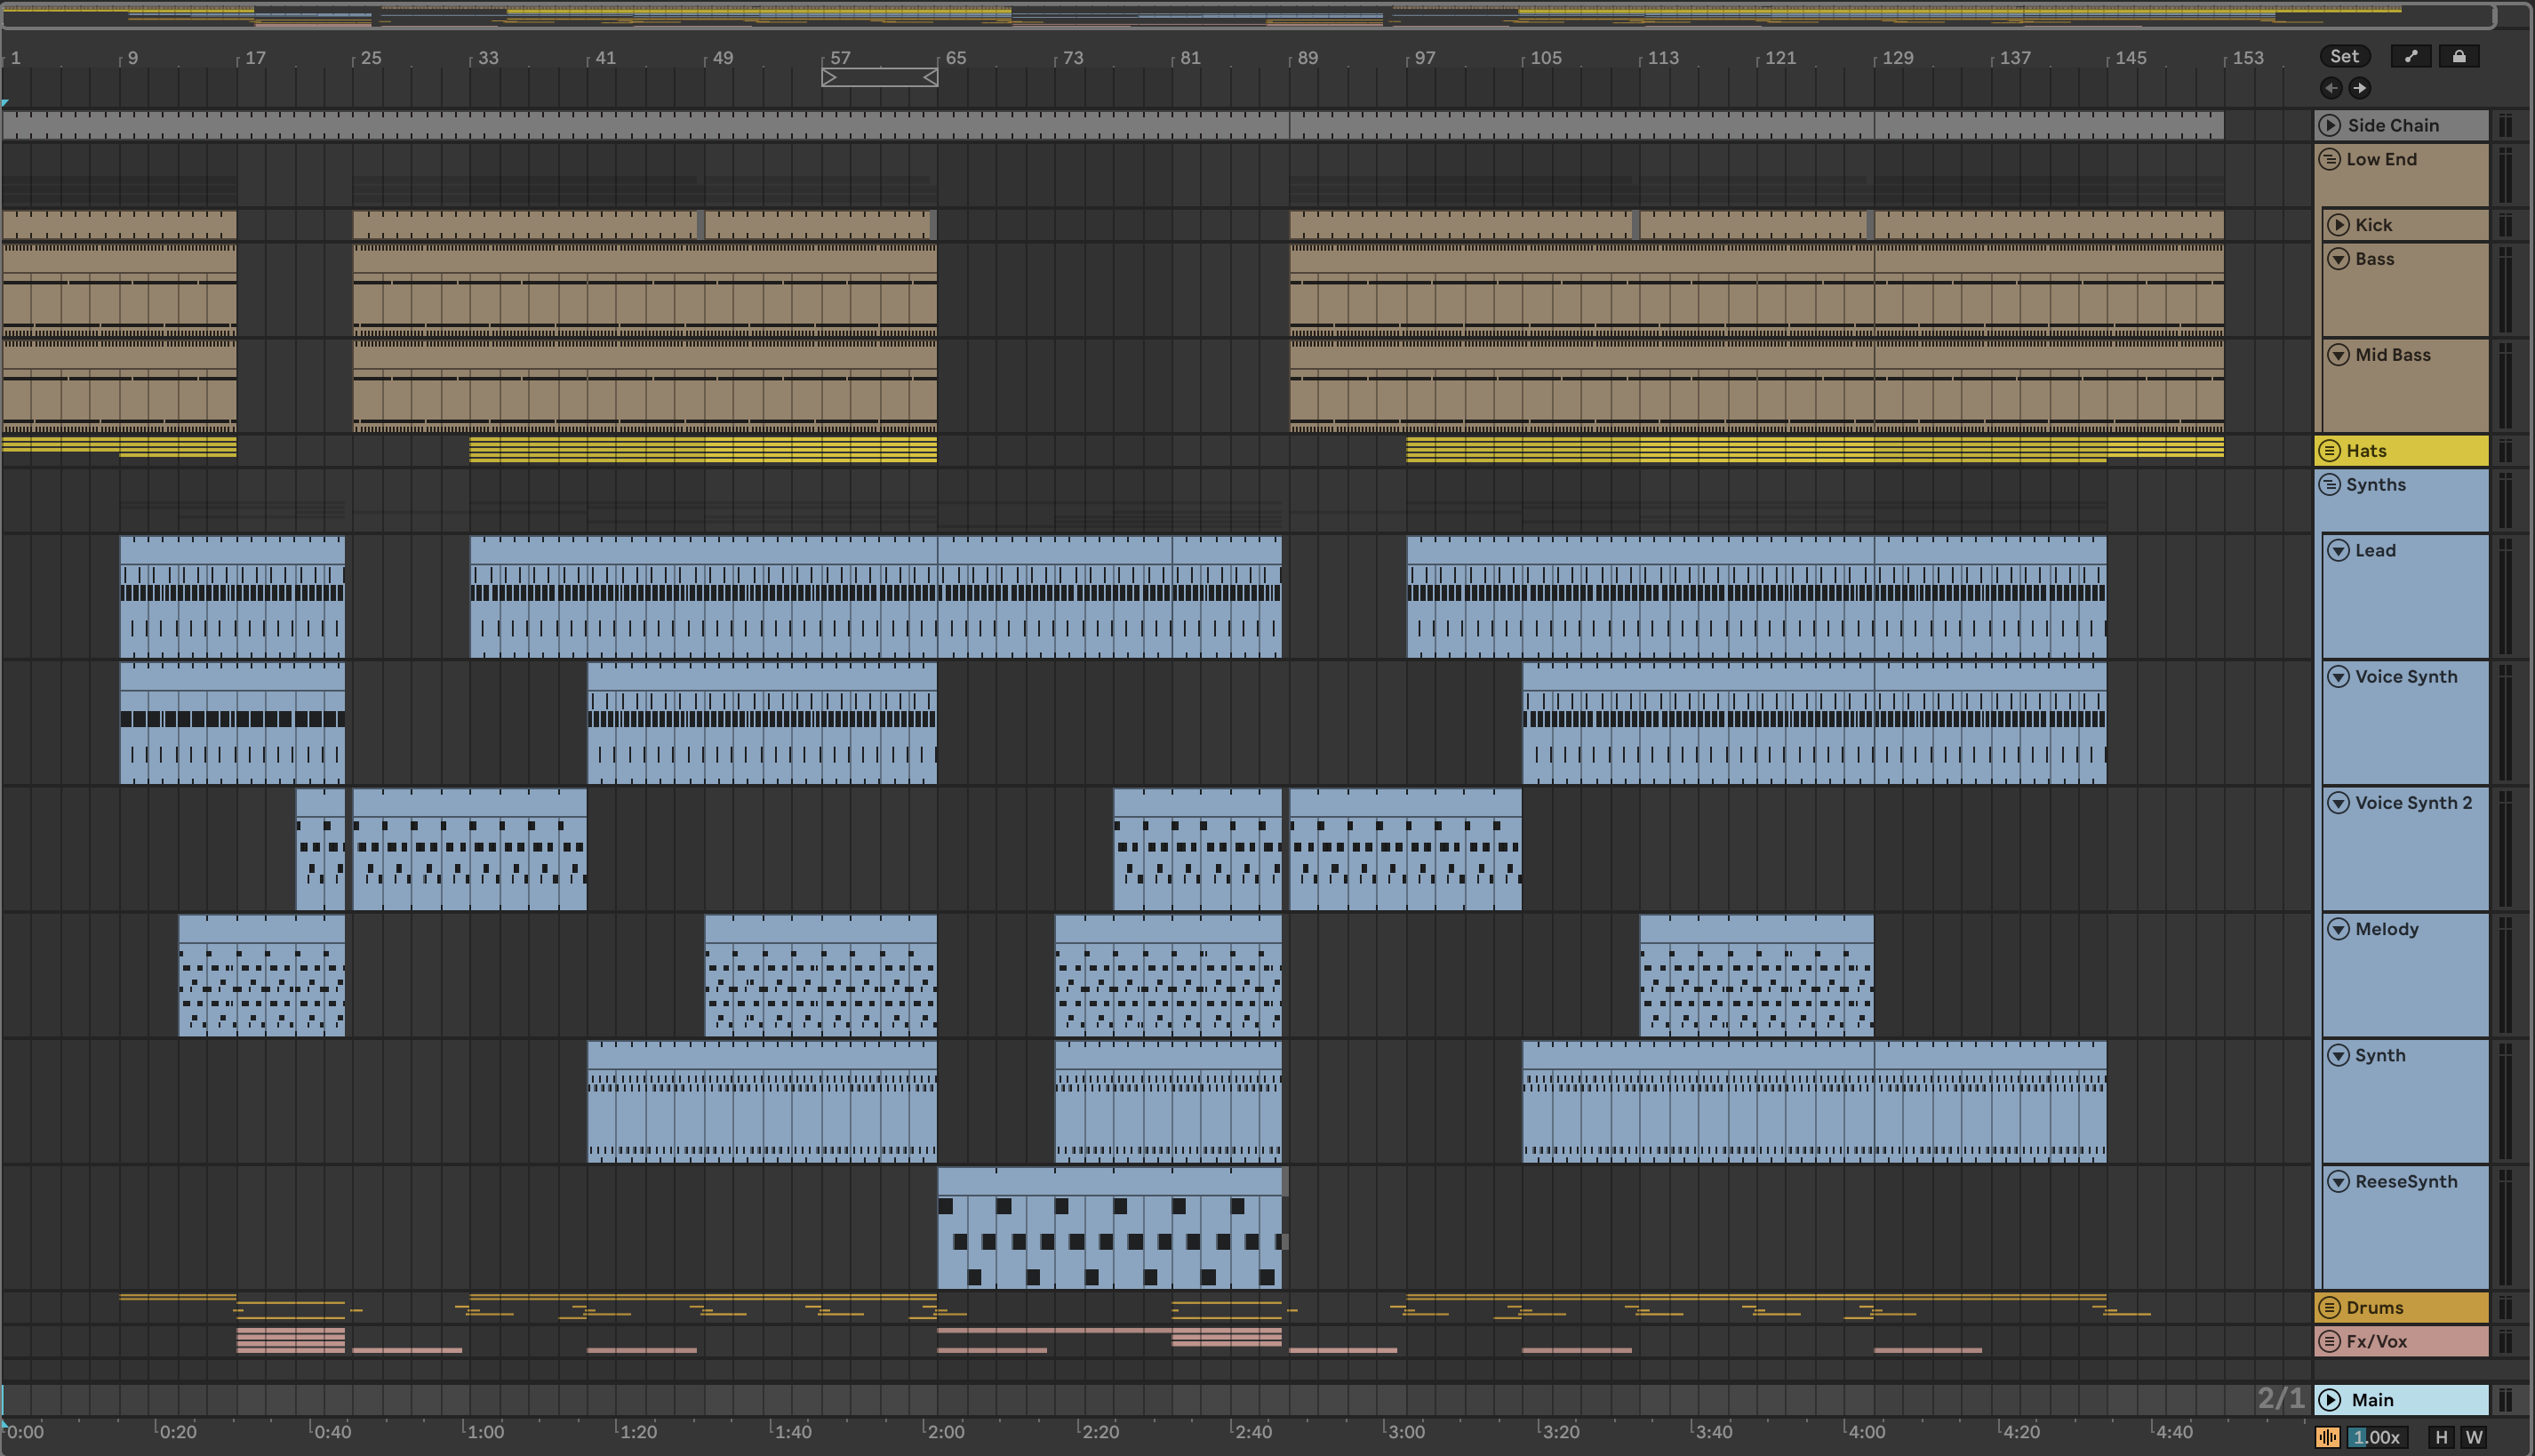Toggle the Automation Mode button
The width and height of the screenshot is (2535, 1456).
2410,56
